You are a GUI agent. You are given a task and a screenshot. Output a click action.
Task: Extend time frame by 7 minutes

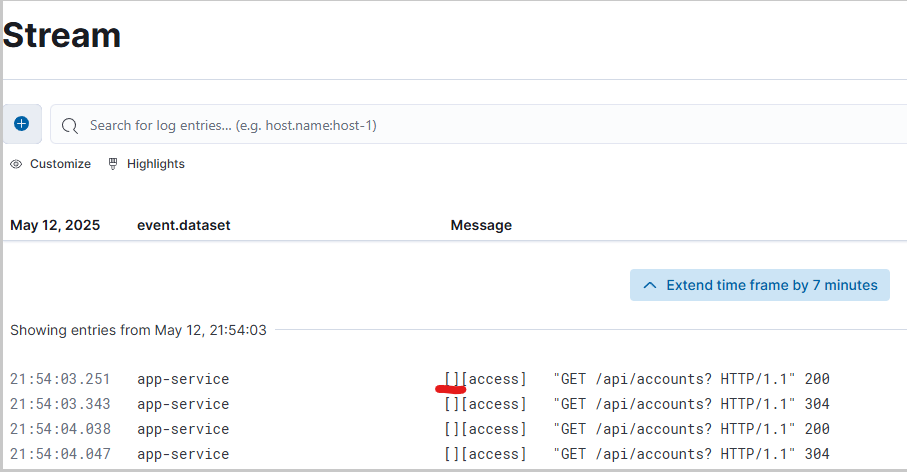click(x=771, y=285)
